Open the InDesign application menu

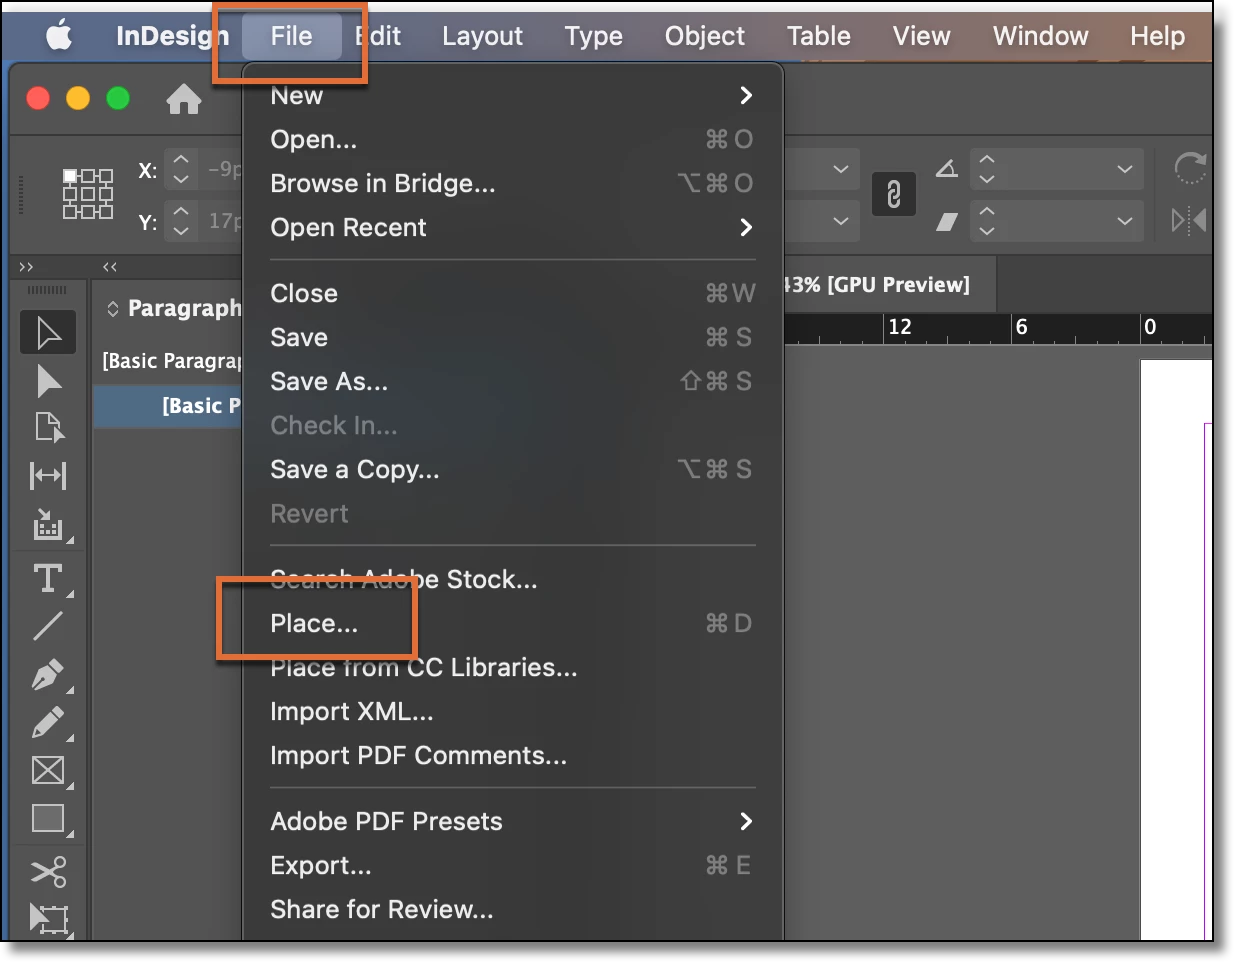(x=172, y=36)
